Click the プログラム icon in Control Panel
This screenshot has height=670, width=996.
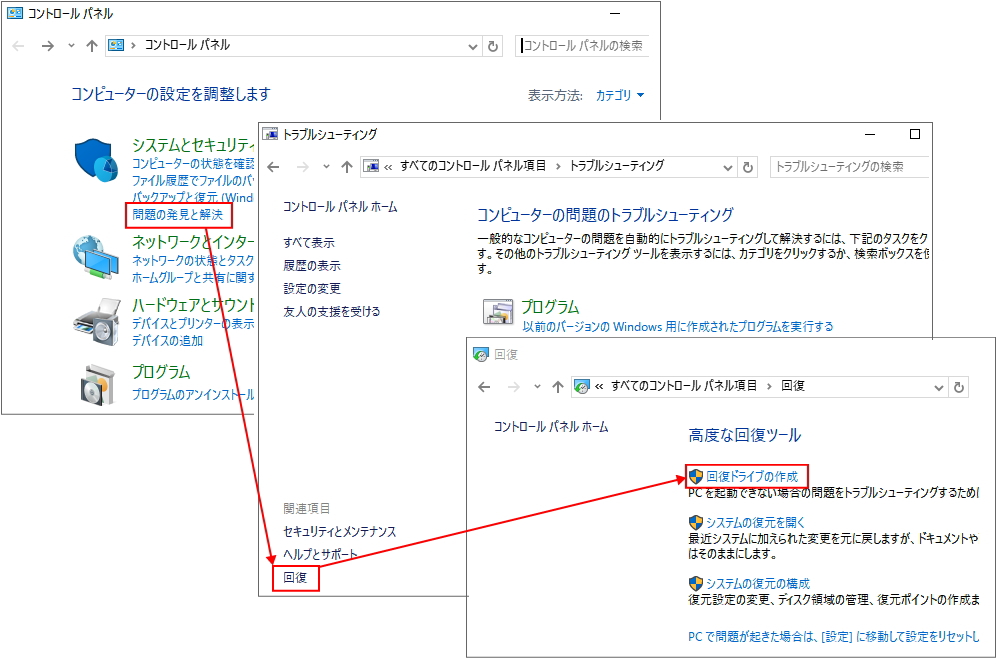click(97, 382)
